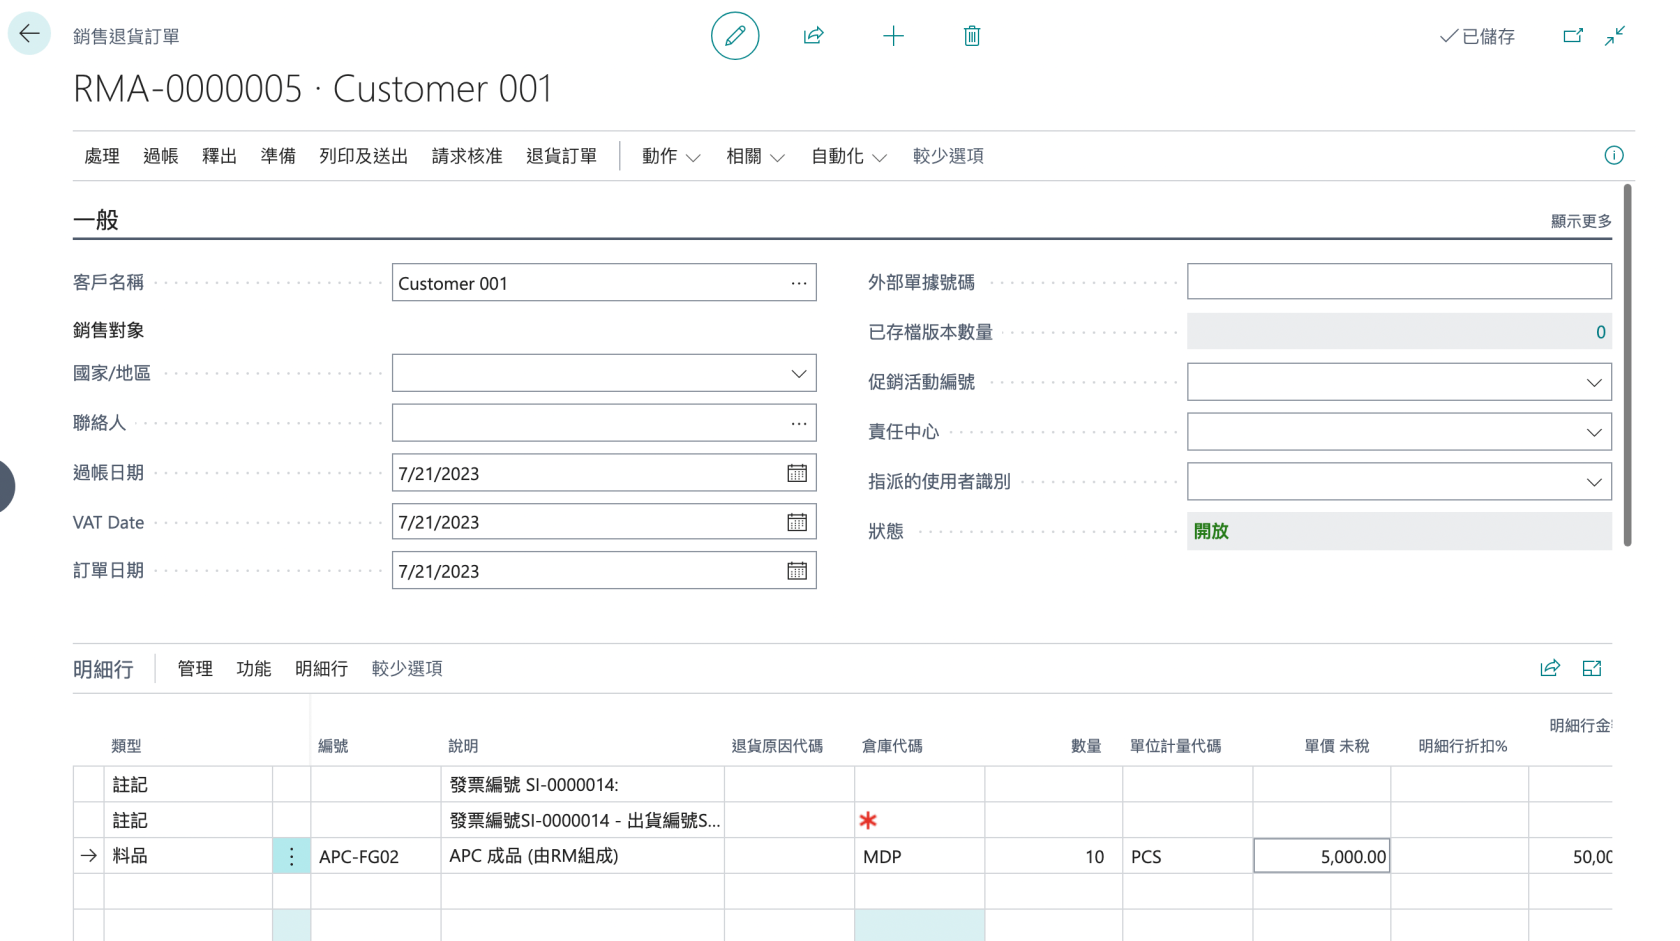The height and width of the screenshot is (941, 1680).
Task: Click description cell 發票編號 SI-0000014:
Action: pos(582,785)
